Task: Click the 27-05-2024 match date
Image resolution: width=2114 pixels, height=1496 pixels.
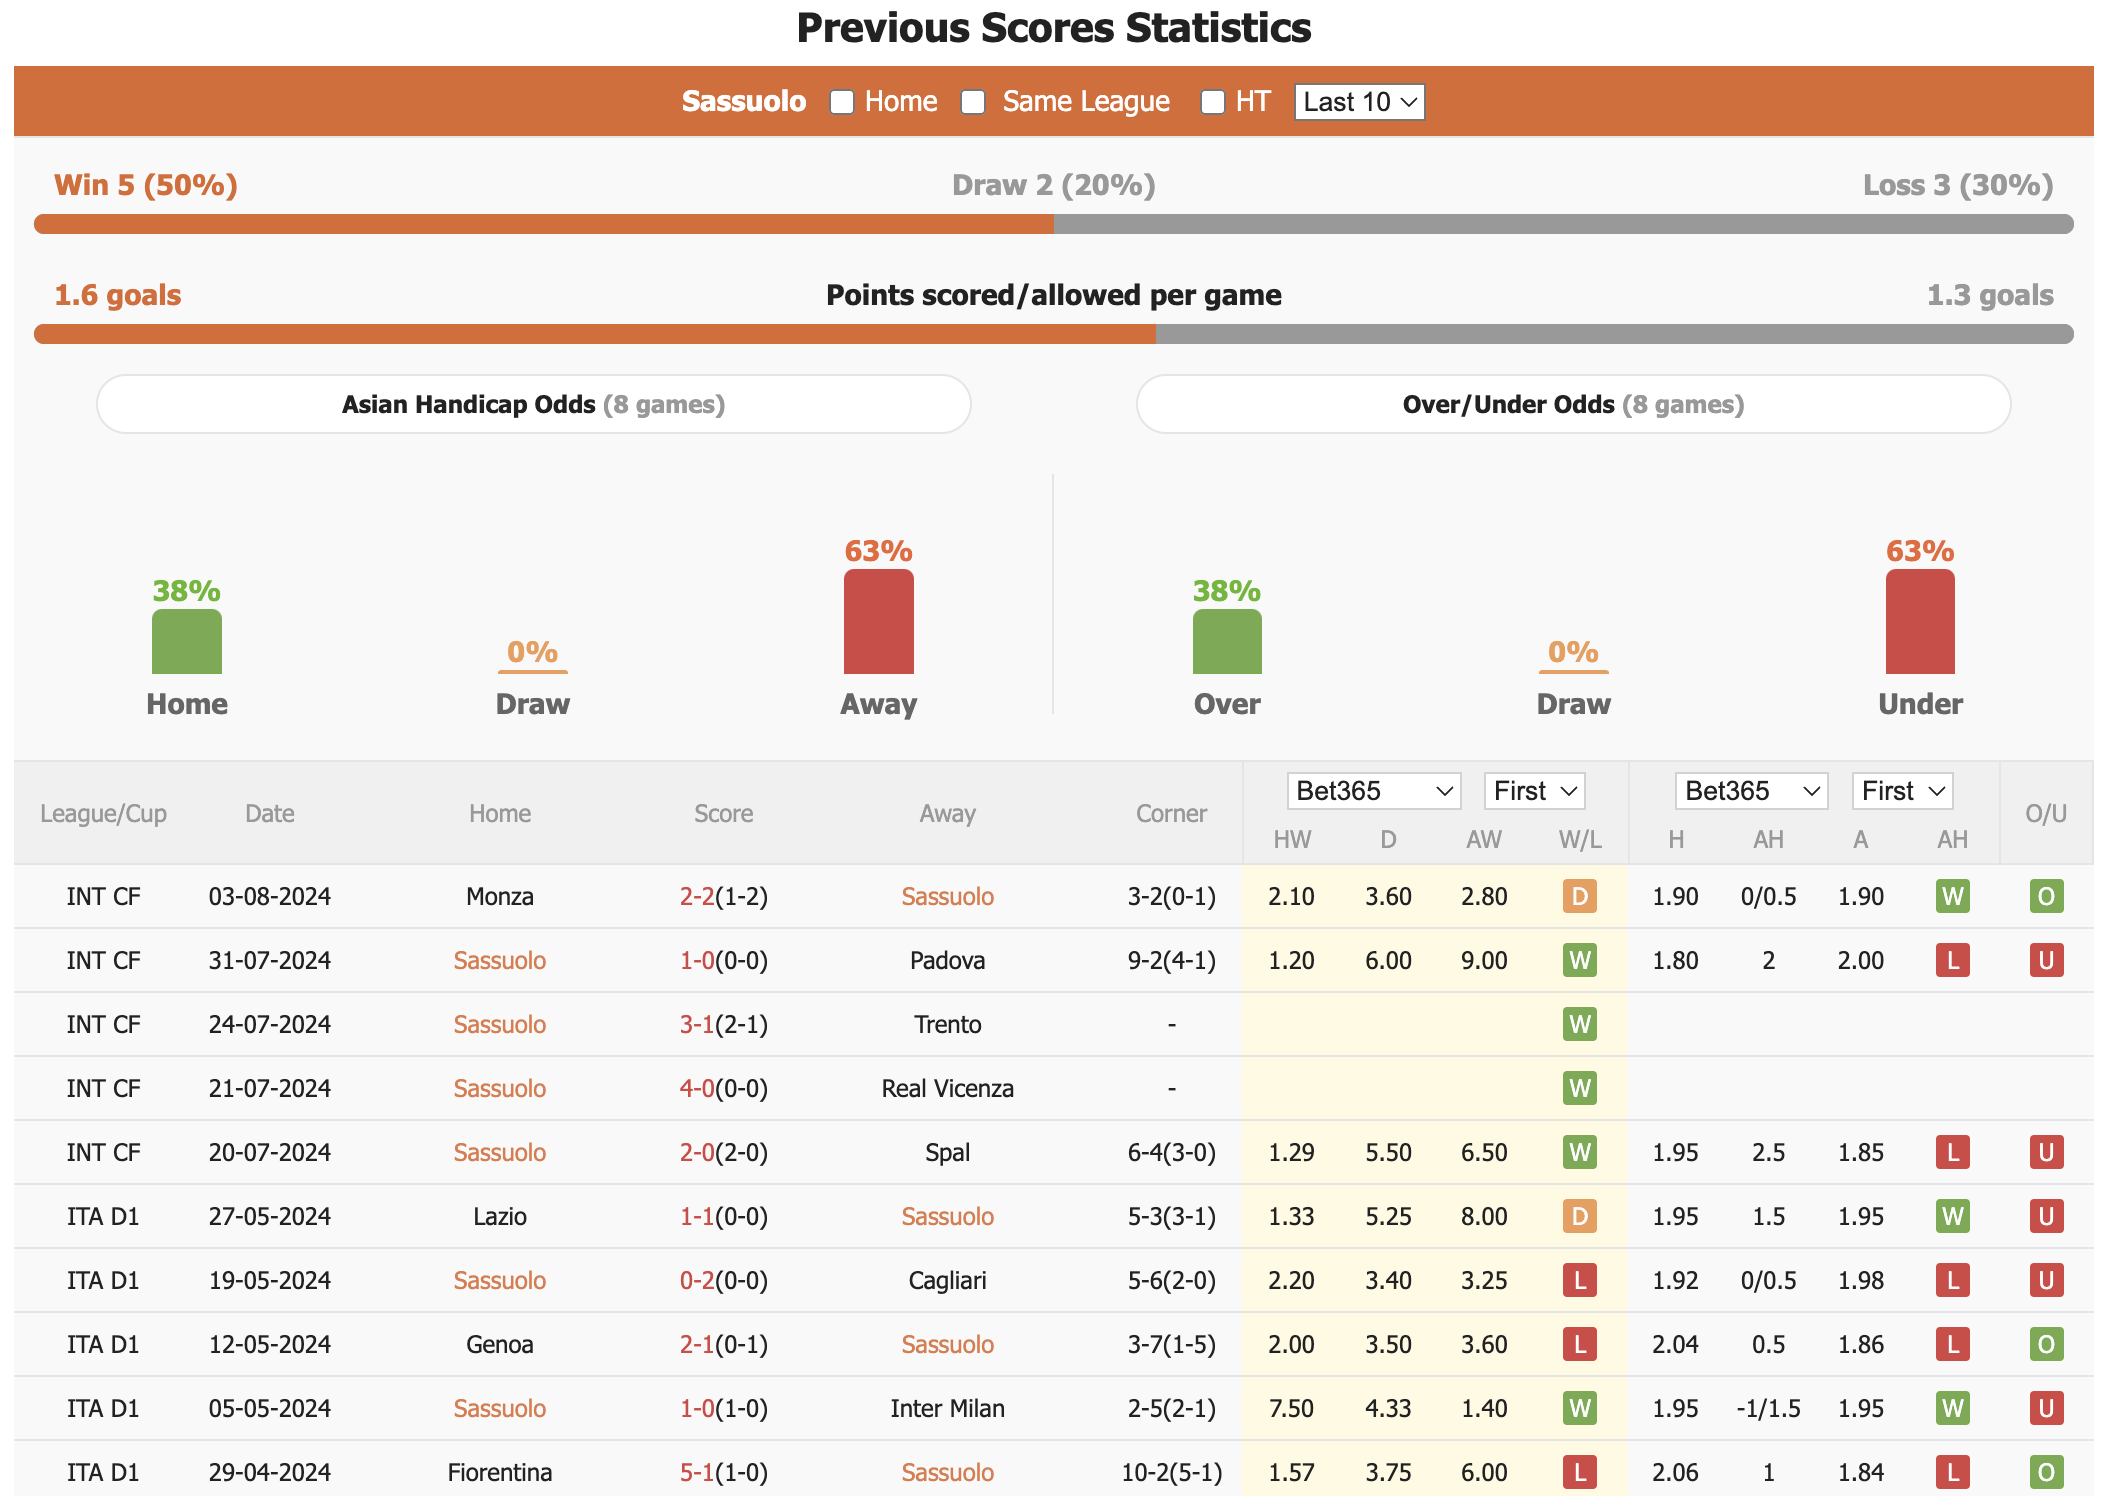Action: [x=270, y=1216]
